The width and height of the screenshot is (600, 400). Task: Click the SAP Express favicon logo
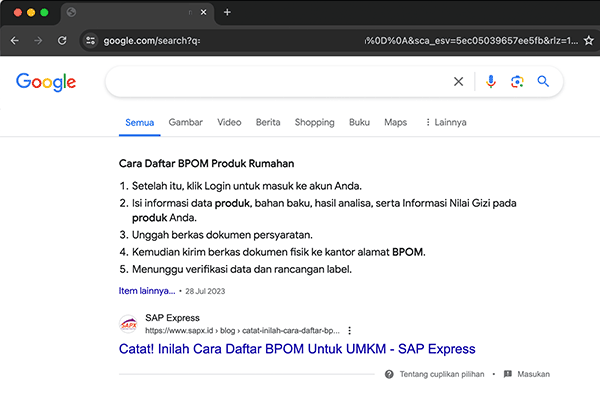pyautogui.click(x=128, y=324)
